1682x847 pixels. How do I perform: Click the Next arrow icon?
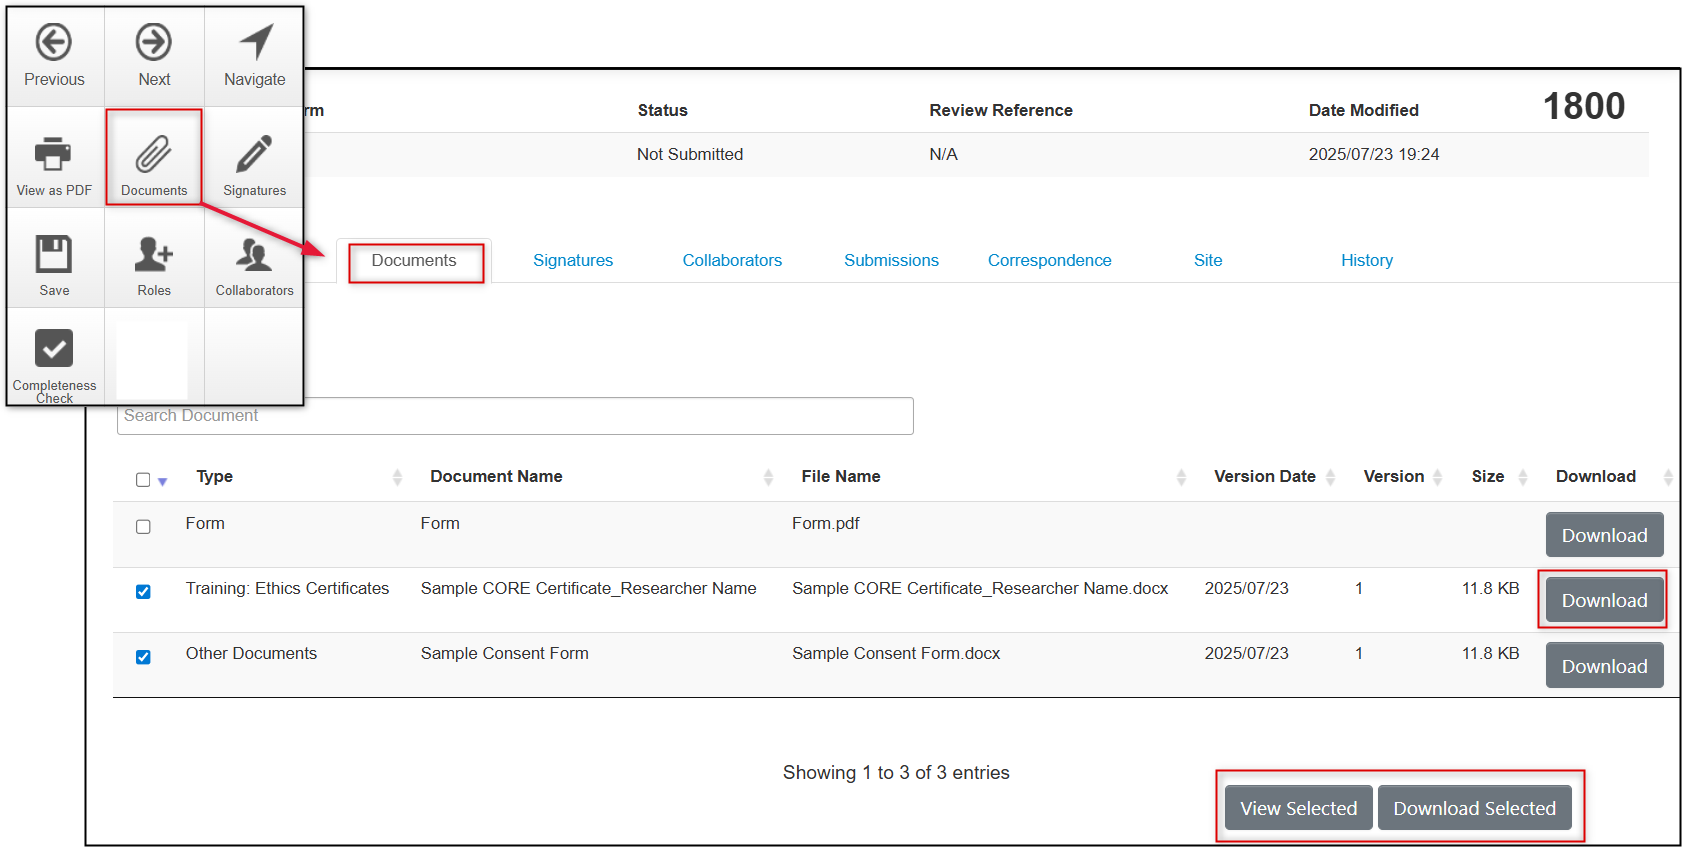pyautogui.click(x=154, y=43)
